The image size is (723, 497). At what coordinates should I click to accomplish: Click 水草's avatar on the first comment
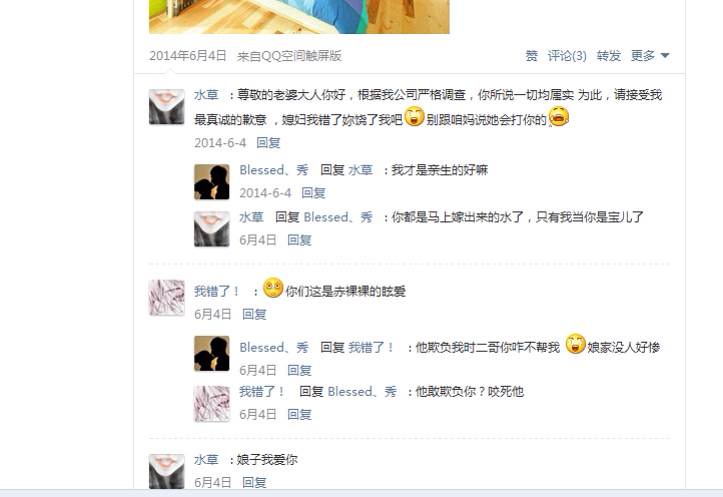pos(166,107)
